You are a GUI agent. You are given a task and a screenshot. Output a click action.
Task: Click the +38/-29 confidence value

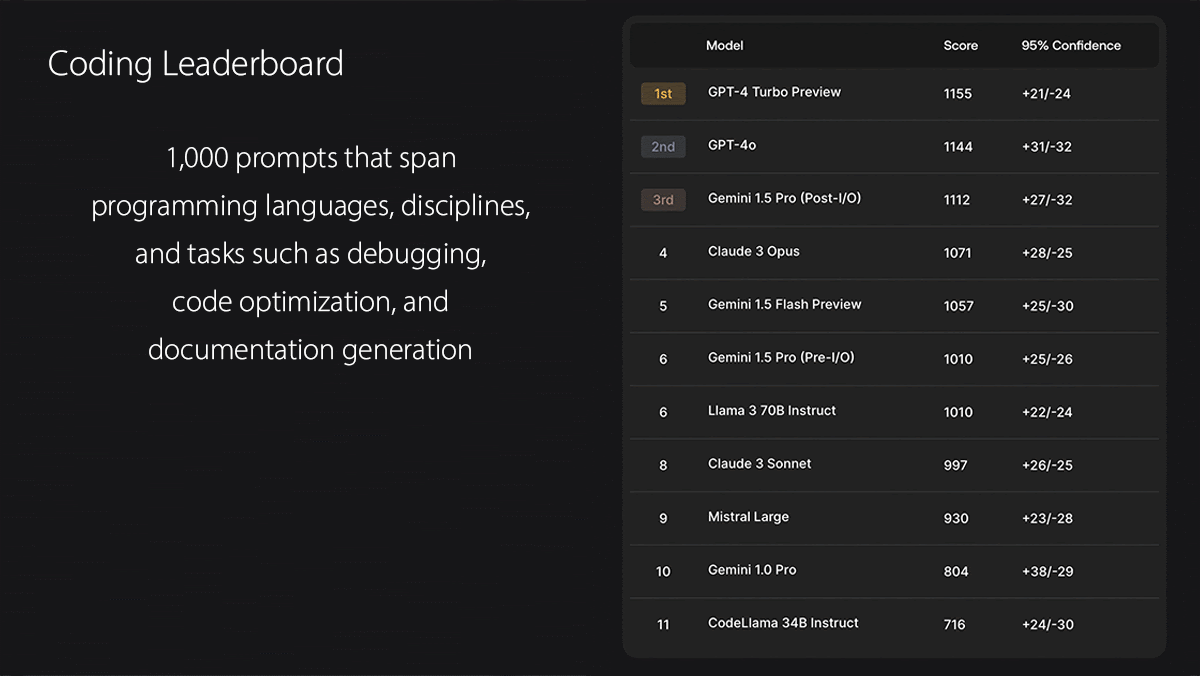[x=1047, y=571]
